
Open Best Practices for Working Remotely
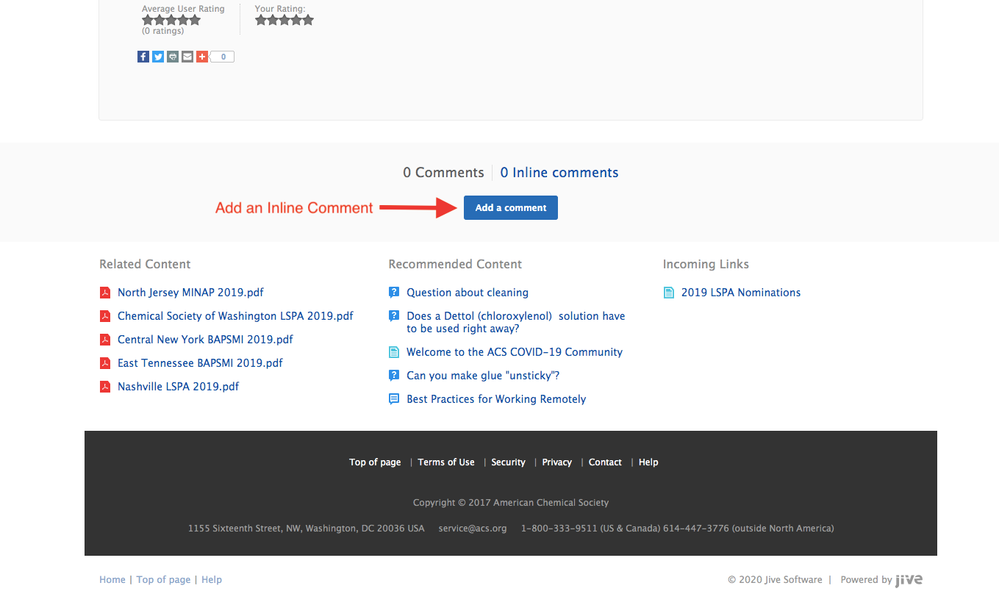[x=496, y=399]
